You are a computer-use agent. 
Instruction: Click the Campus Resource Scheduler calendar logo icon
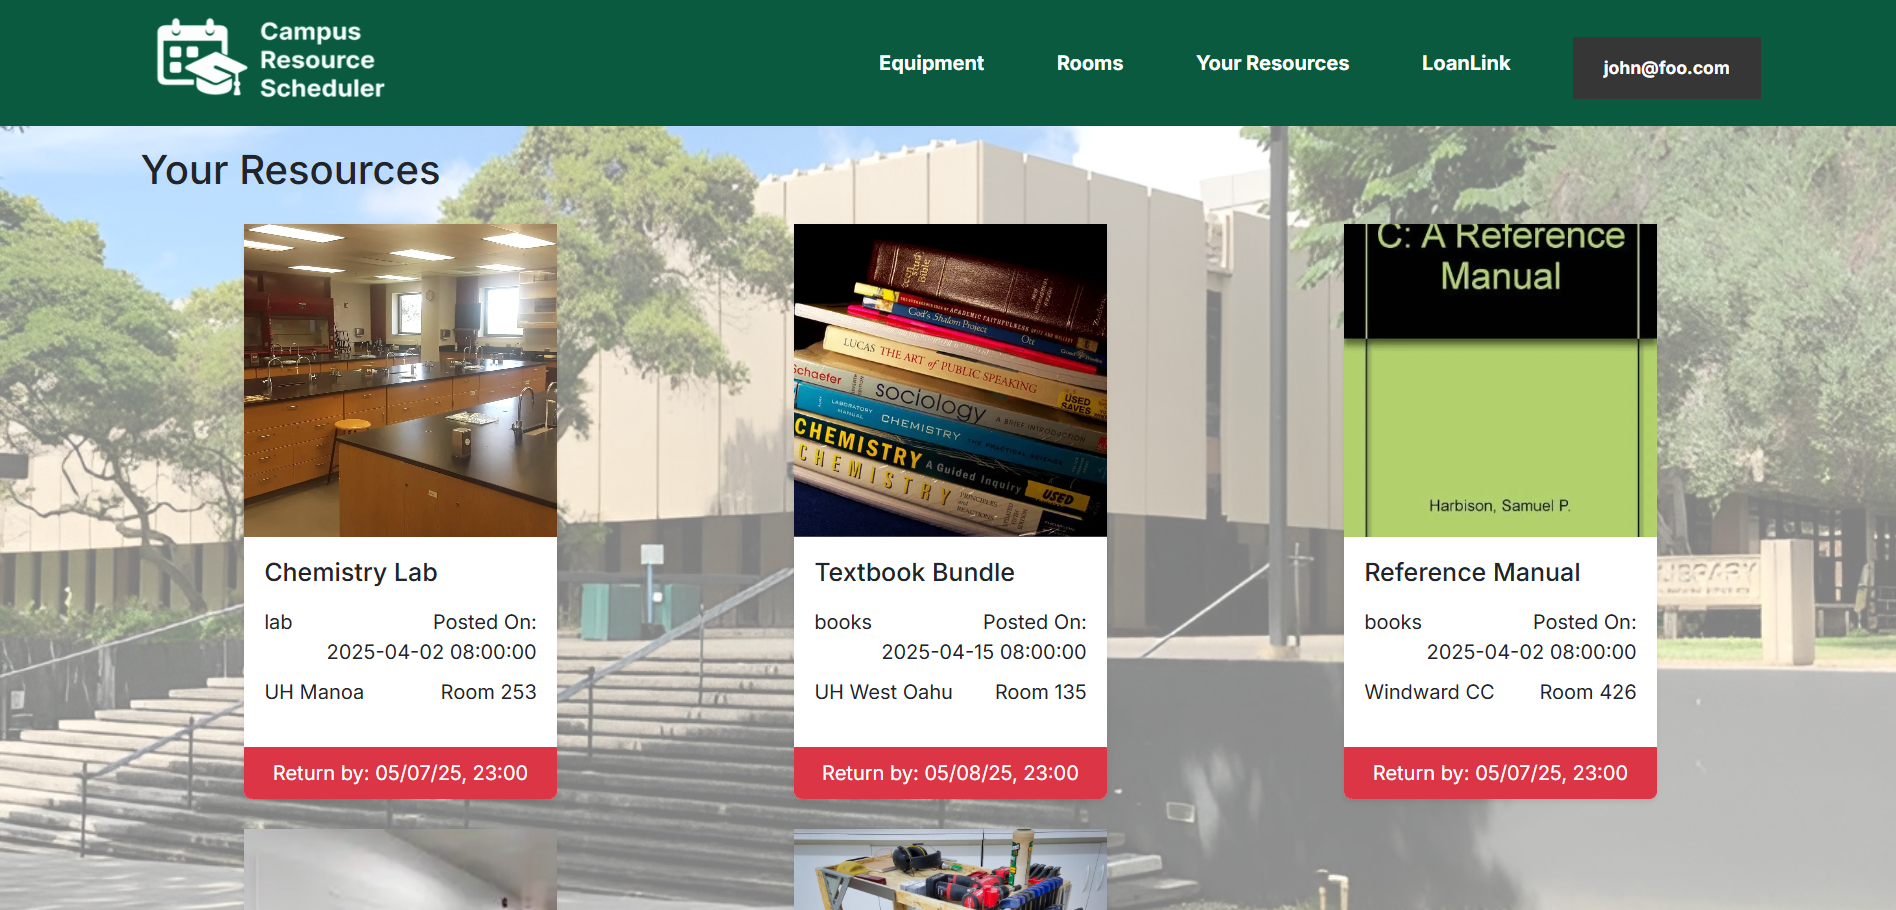pyautogui.click(x=200, y=58)
